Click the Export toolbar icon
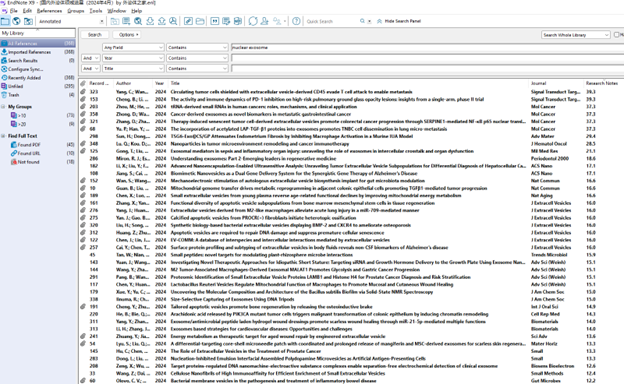624x384 pixels. [161, 21]
